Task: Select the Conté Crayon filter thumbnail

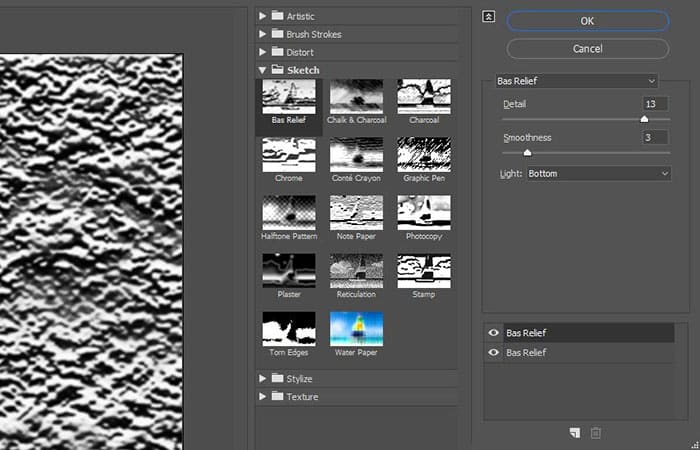Action: pyautogui.click(x=356, y=155)
